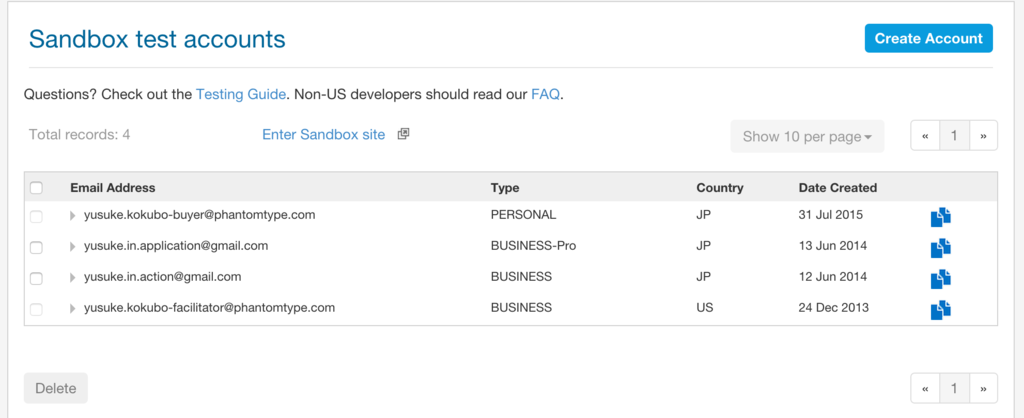This screenshot has height=418, width=1024.
Task: Toggle the select-all checkbox in table header
Action: 37,188
